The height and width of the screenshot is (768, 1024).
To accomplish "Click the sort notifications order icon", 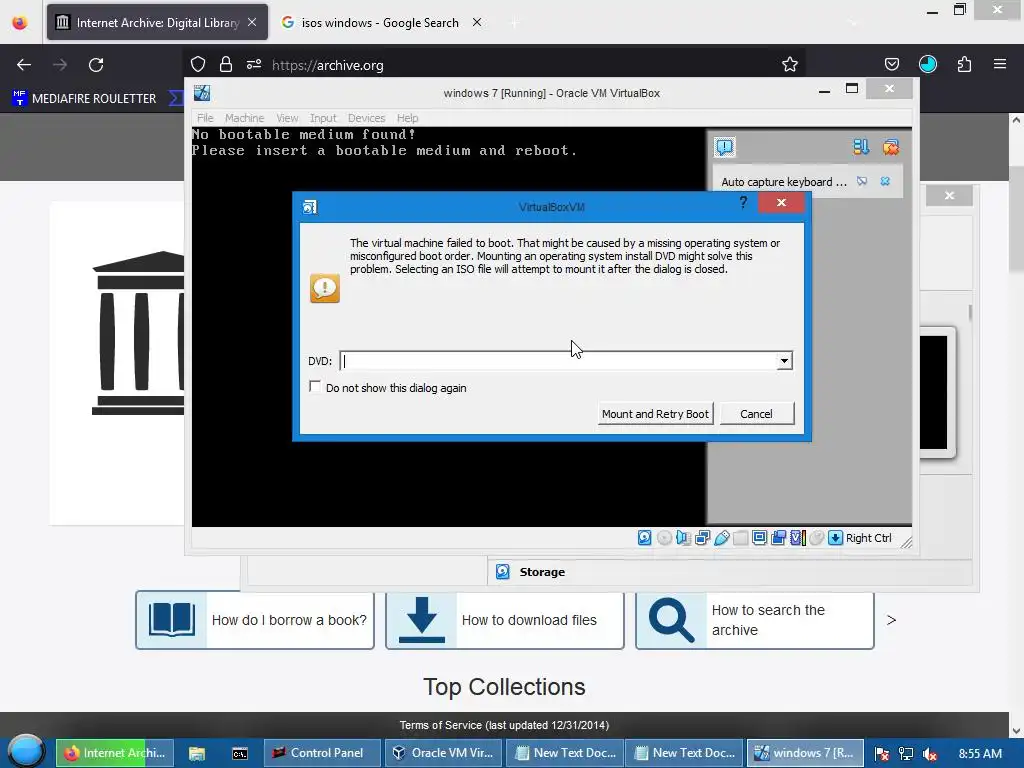I will tap(861, 147).
